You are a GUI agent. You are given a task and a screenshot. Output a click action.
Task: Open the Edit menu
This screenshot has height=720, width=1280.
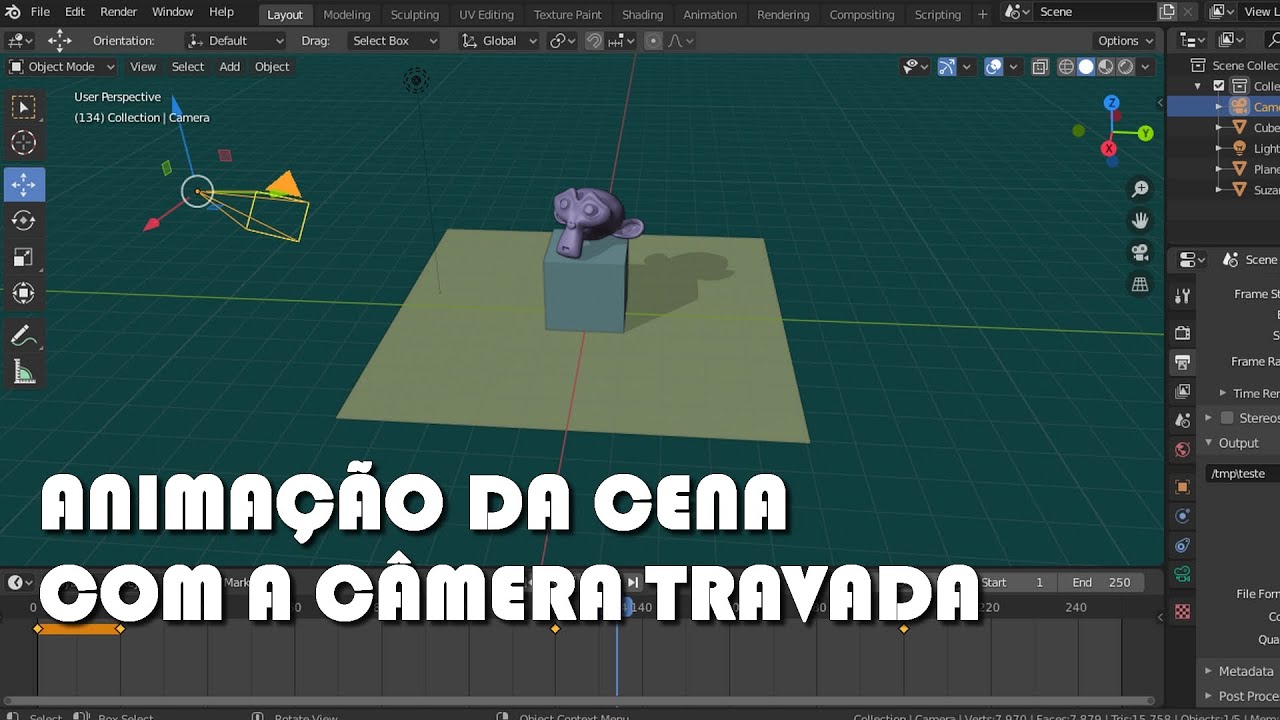click(75, 12)
